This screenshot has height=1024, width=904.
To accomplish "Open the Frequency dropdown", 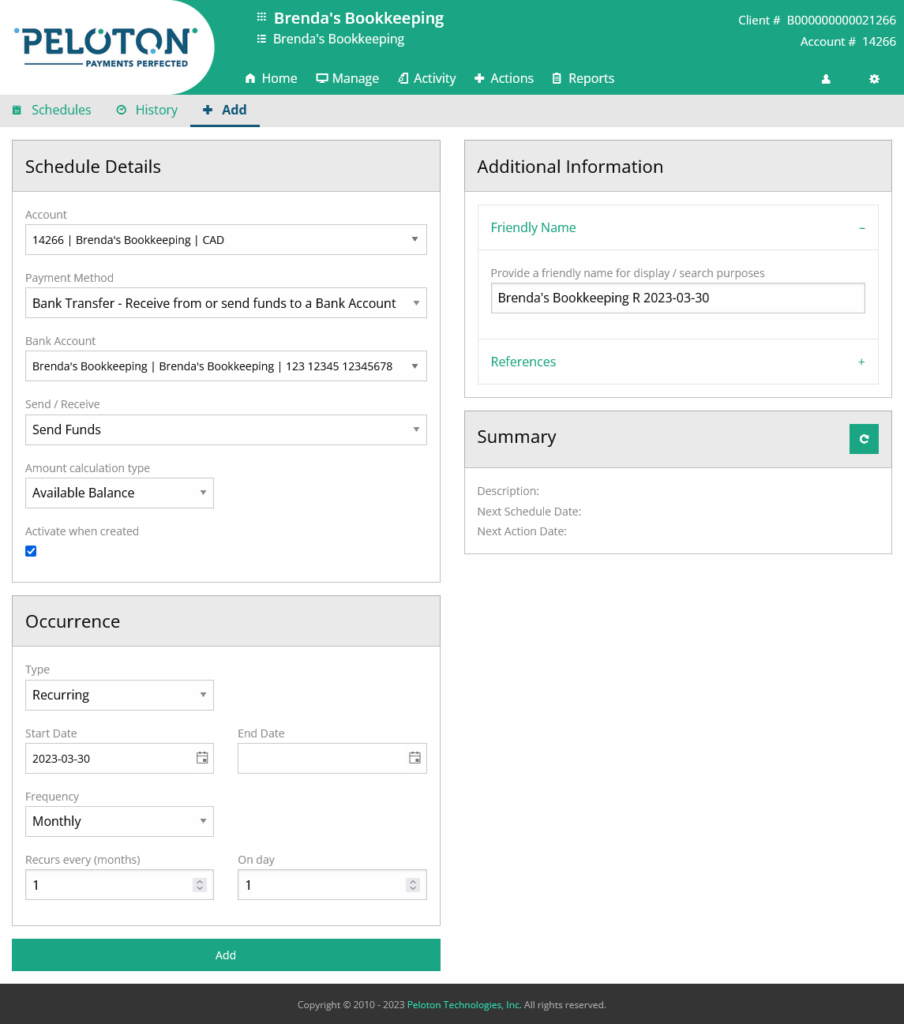I will point(120,822).
